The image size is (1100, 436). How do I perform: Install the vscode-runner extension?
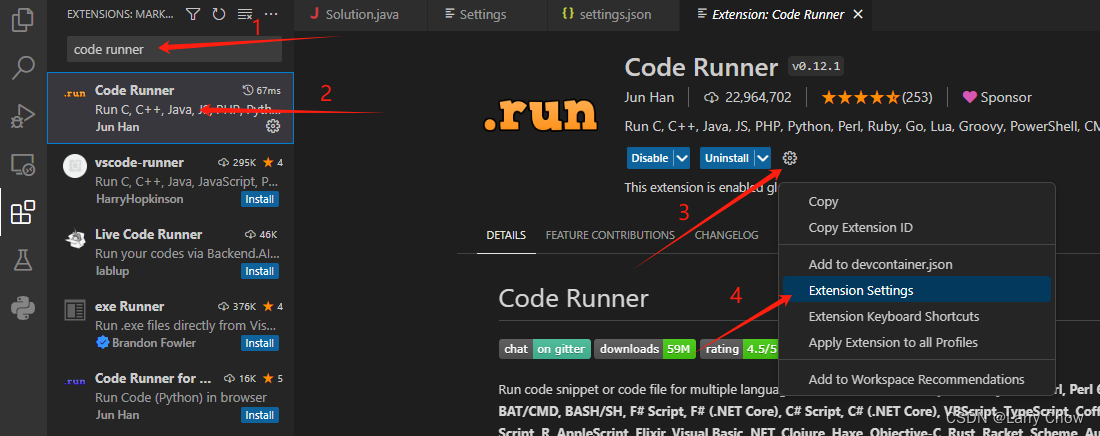pos(260,199)
